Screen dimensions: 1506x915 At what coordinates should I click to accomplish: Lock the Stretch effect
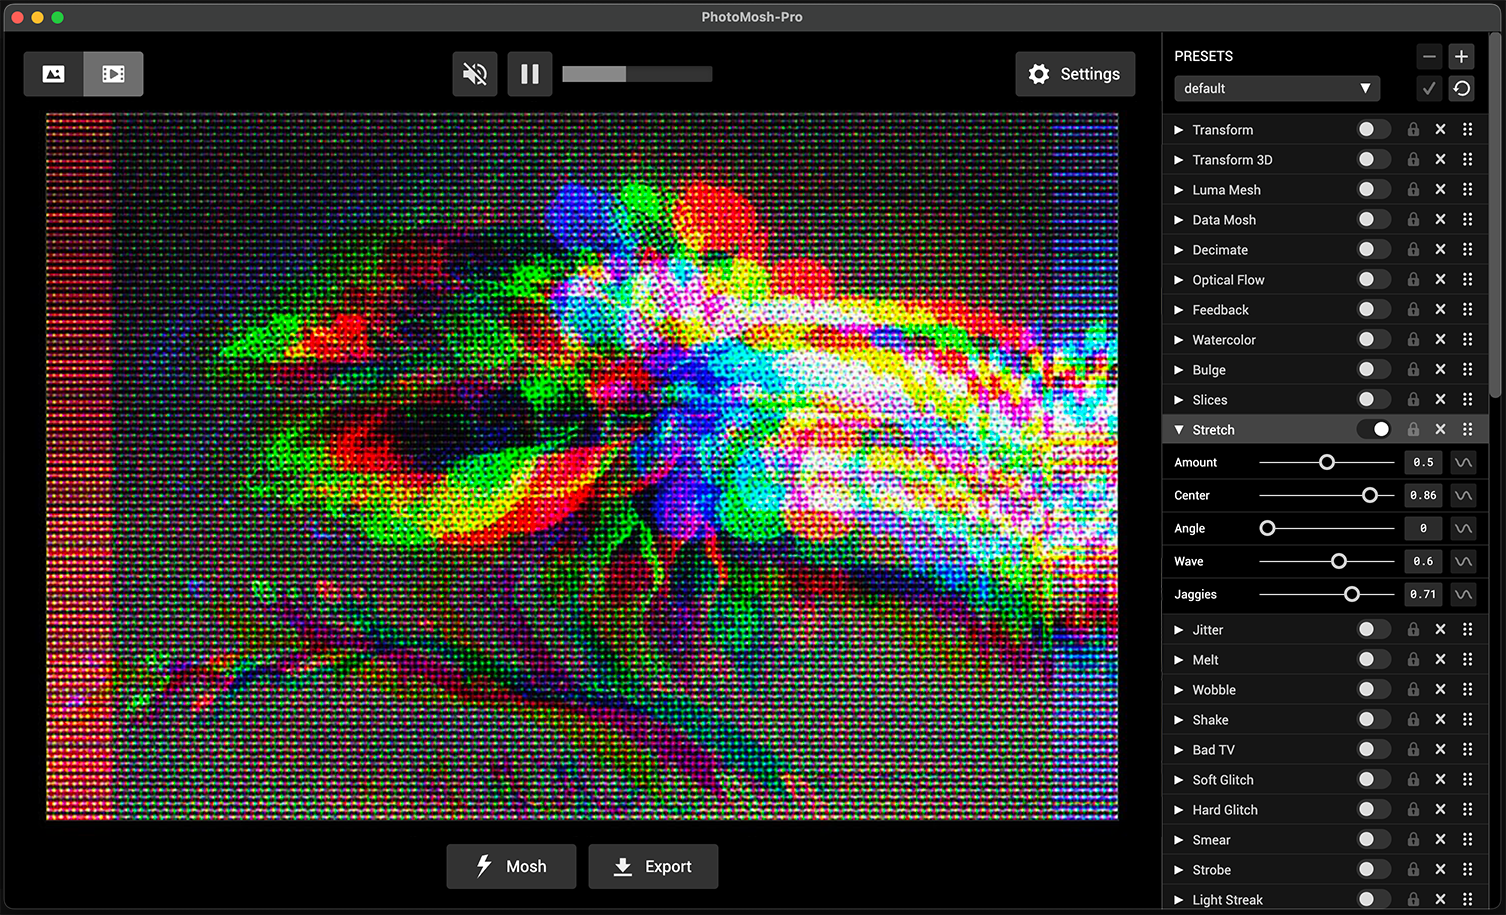coord(1413,429)
